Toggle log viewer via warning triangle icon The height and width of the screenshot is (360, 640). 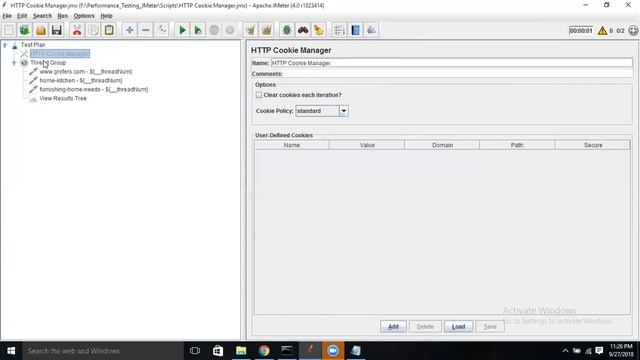pos(602,31)
